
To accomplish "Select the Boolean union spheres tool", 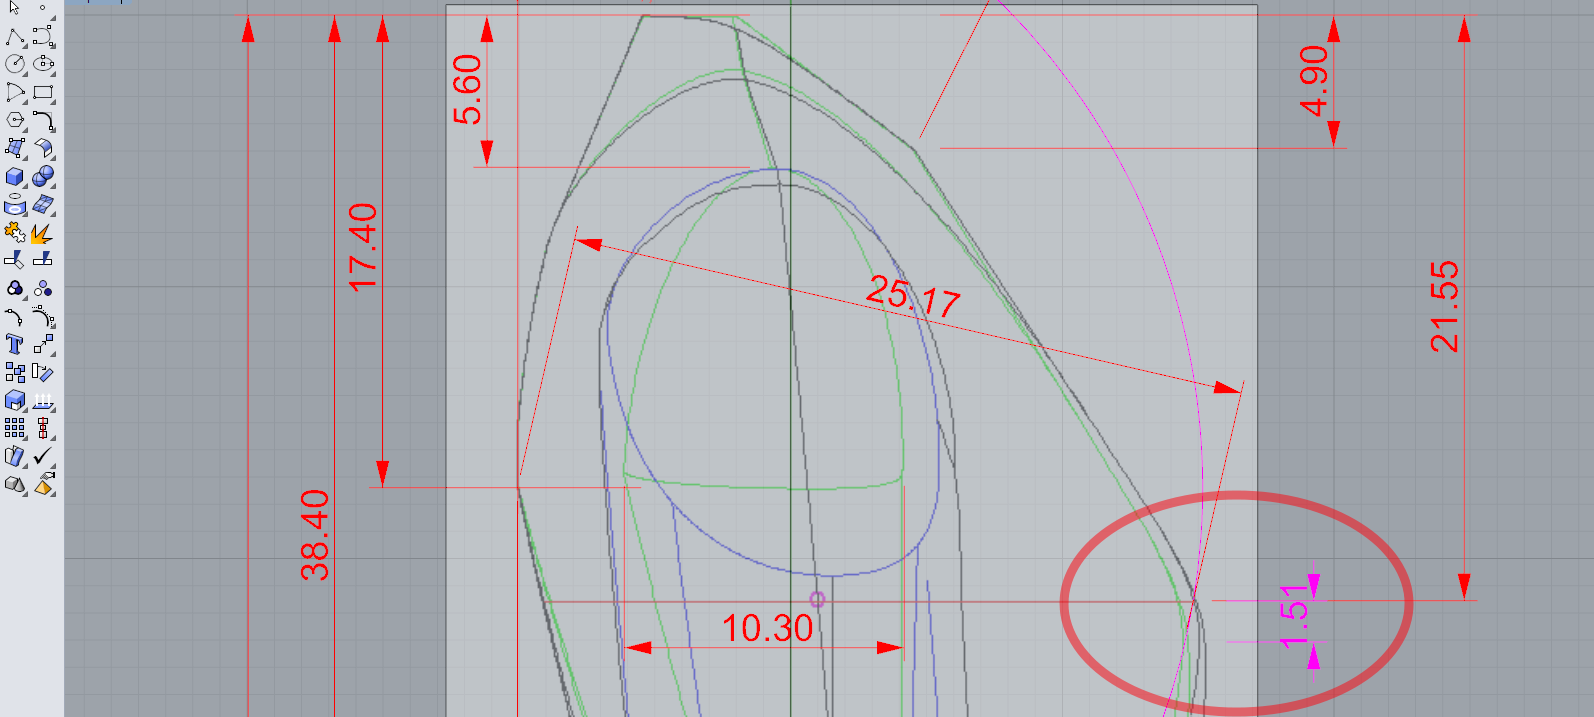I will (43, 177).
